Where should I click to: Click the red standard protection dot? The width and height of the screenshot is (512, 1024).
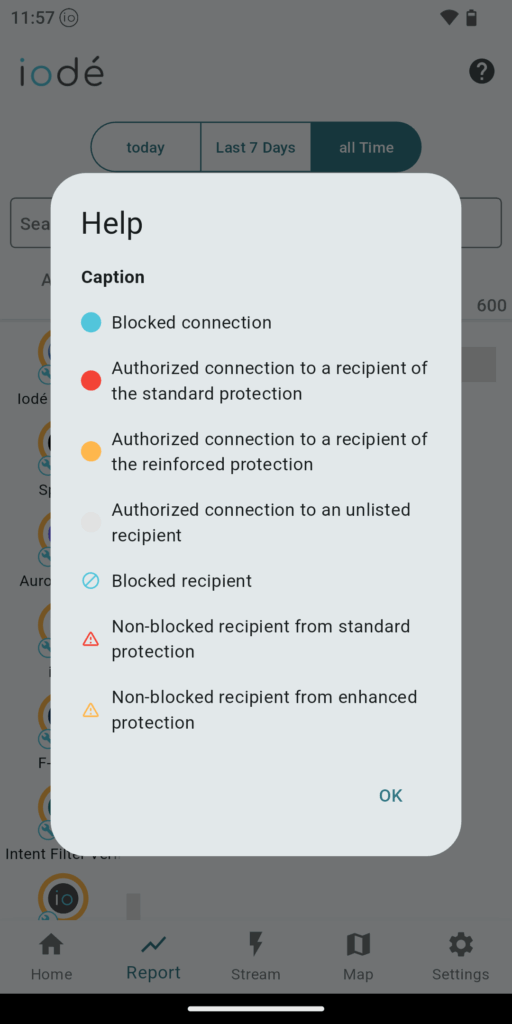(91, 381)
